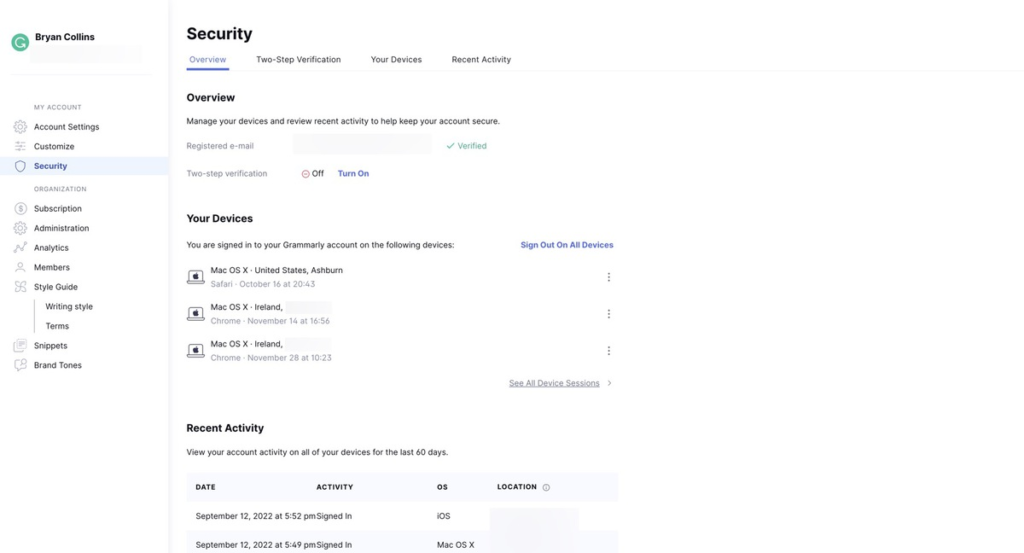Click the Location column info icon
Viewport: 1024px width, 553px height.
pos(546,487)
